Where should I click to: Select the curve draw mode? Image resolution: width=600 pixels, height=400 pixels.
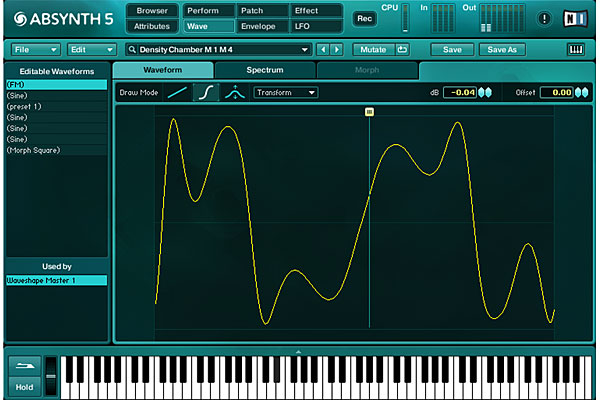point(206,93)
